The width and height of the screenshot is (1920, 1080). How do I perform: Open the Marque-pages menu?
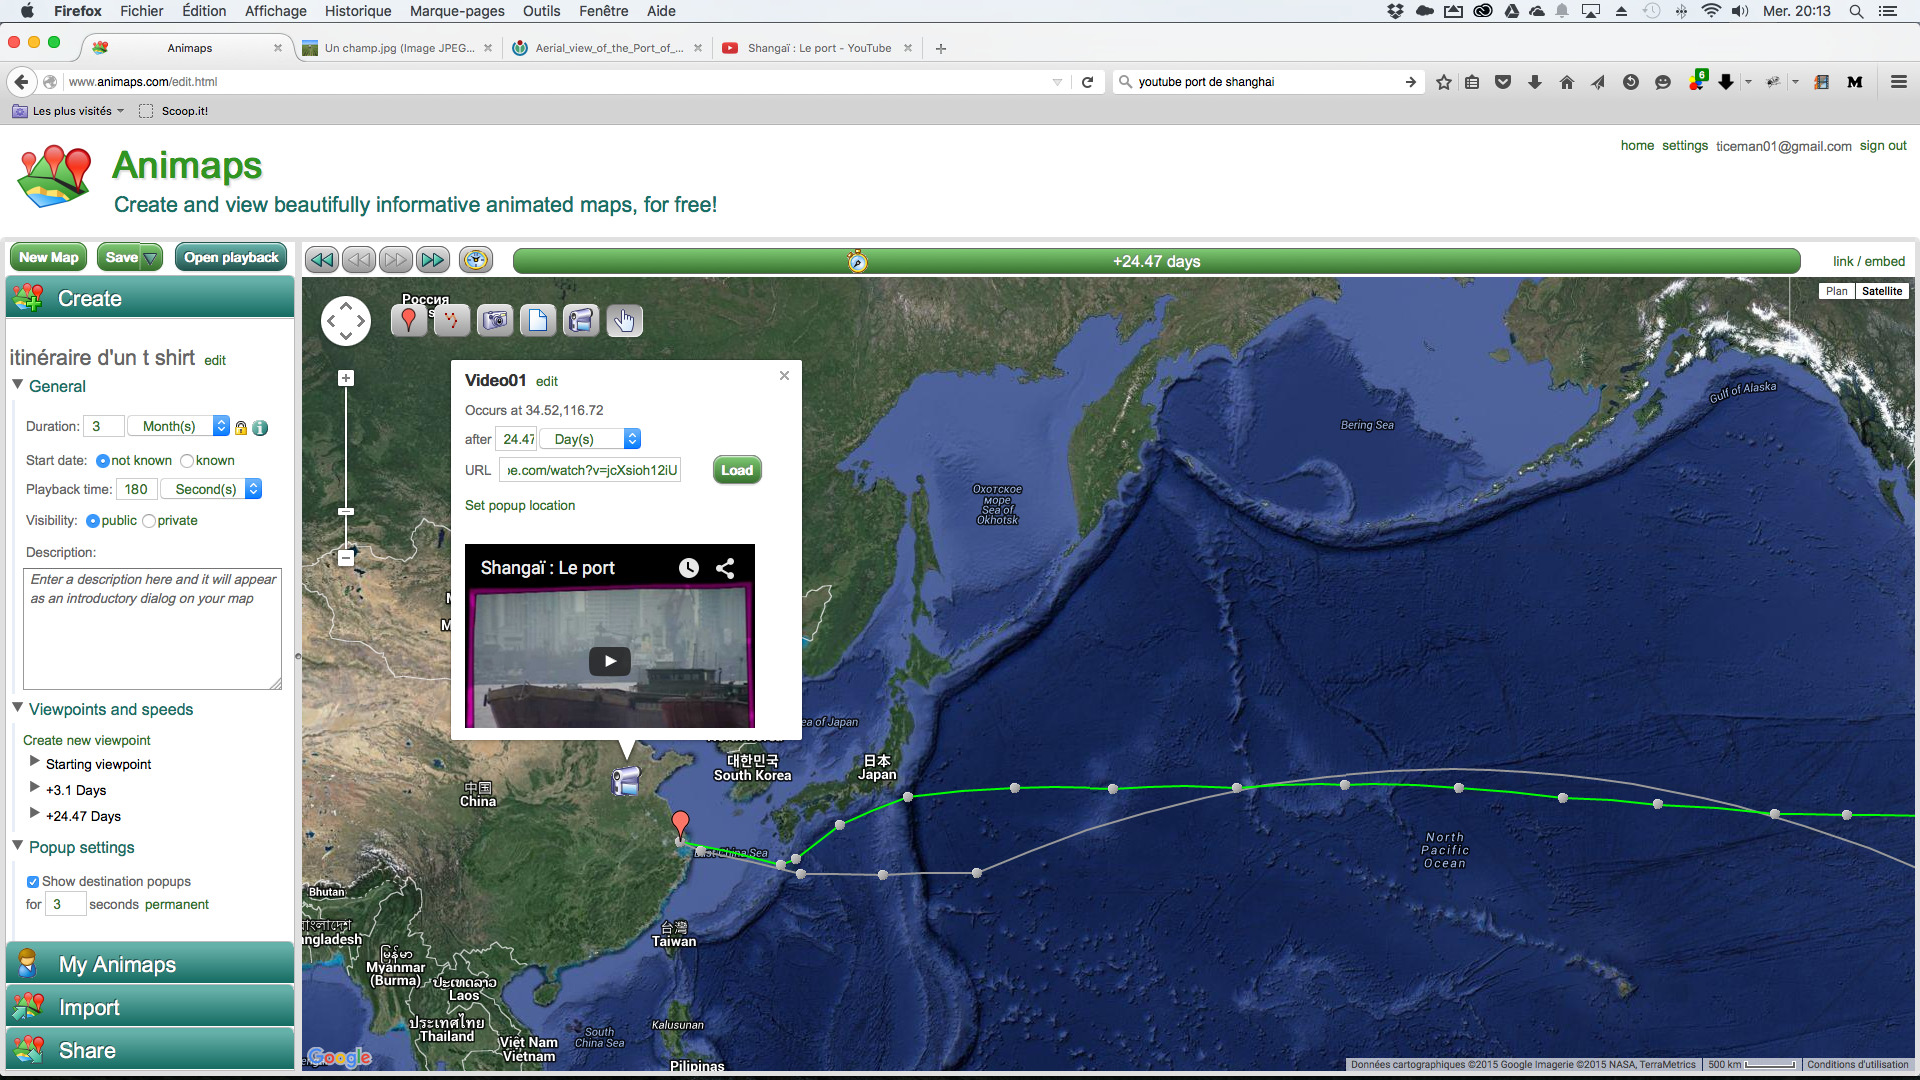pyautogui.click(x=457, y=11)
